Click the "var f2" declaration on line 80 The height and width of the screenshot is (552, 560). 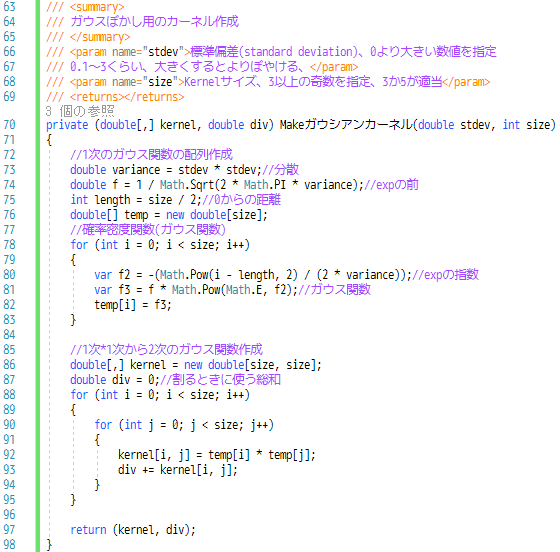pos(112,275)
